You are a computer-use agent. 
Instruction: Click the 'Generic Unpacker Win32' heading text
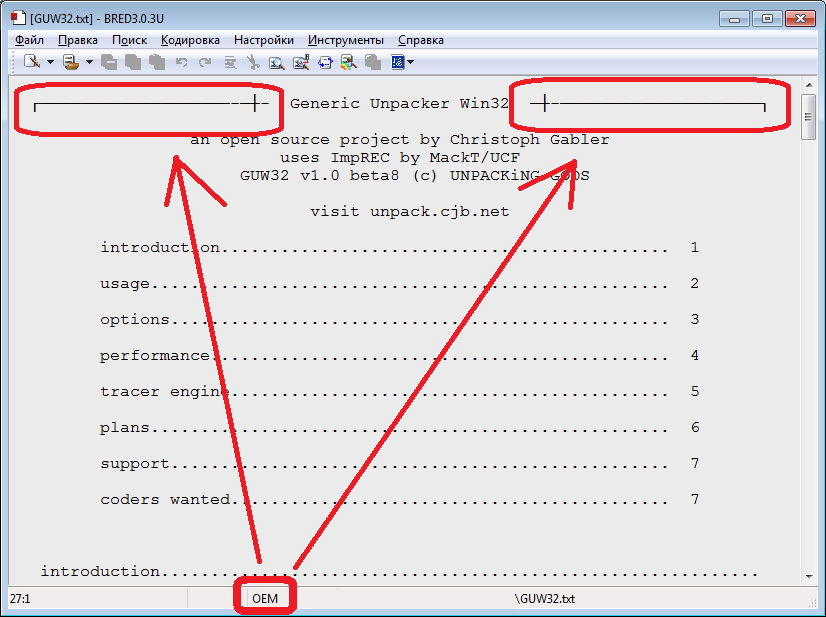(x=399, y=104)
